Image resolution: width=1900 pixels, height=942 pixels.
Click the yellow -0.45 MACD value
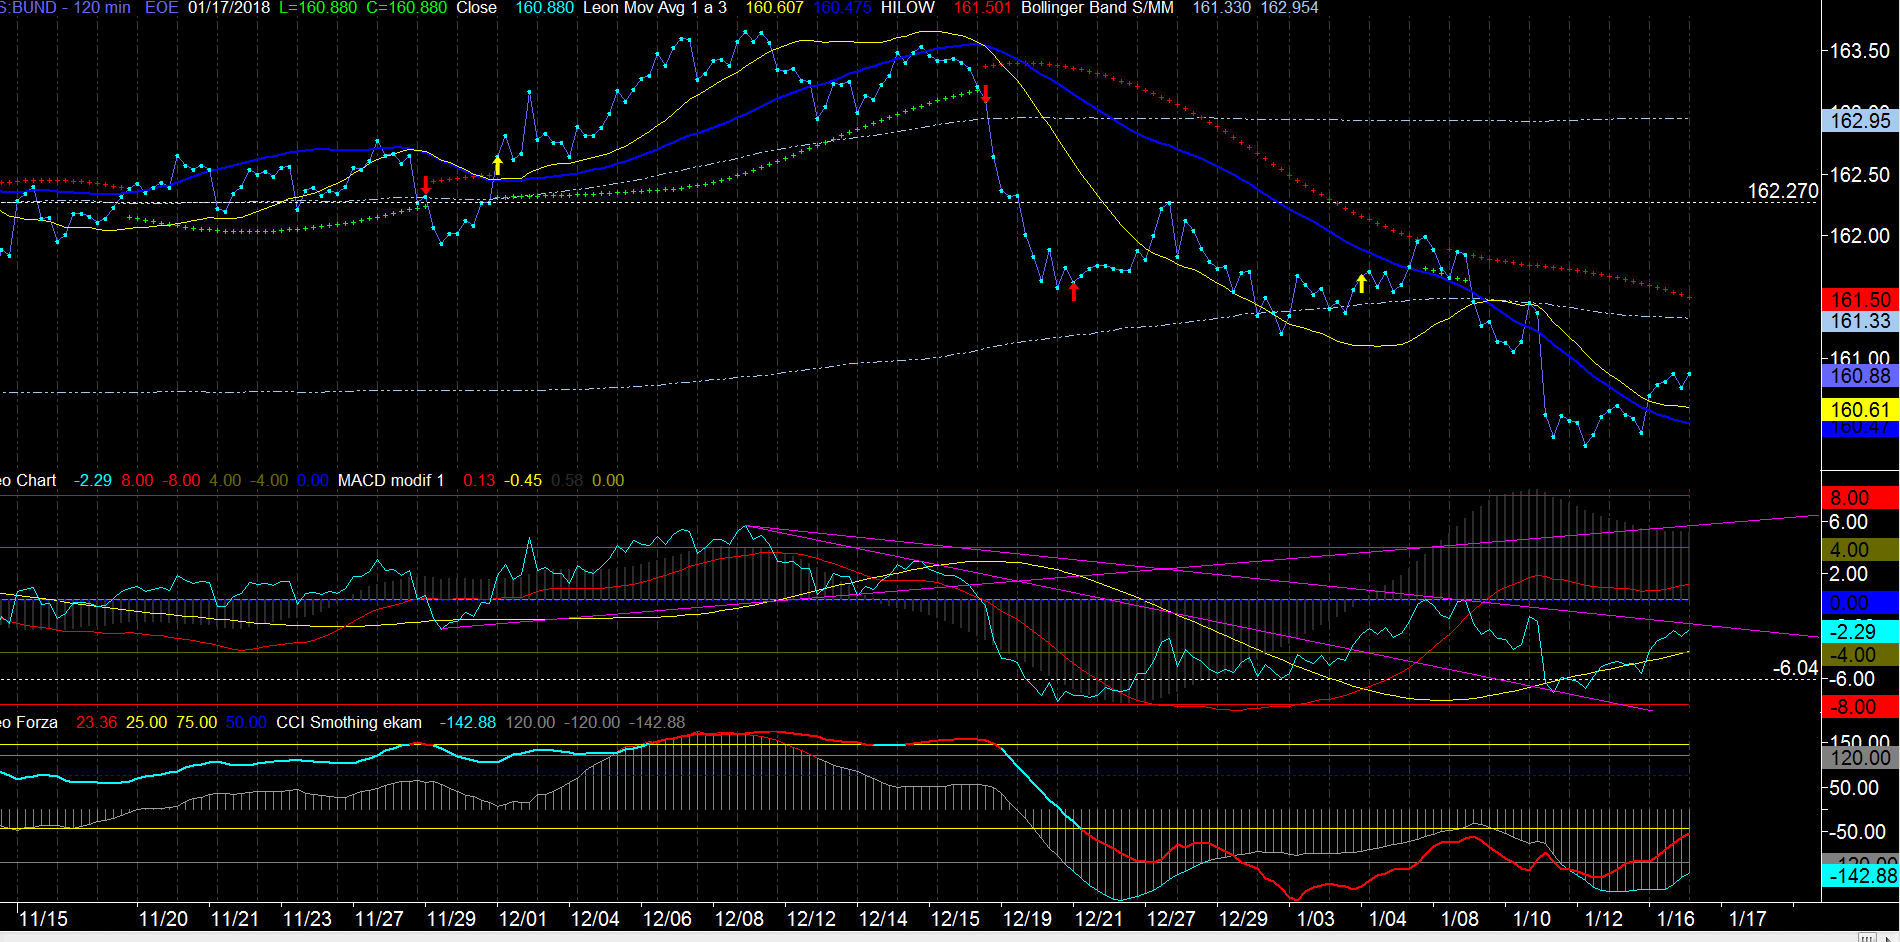[x=523, y=481]
